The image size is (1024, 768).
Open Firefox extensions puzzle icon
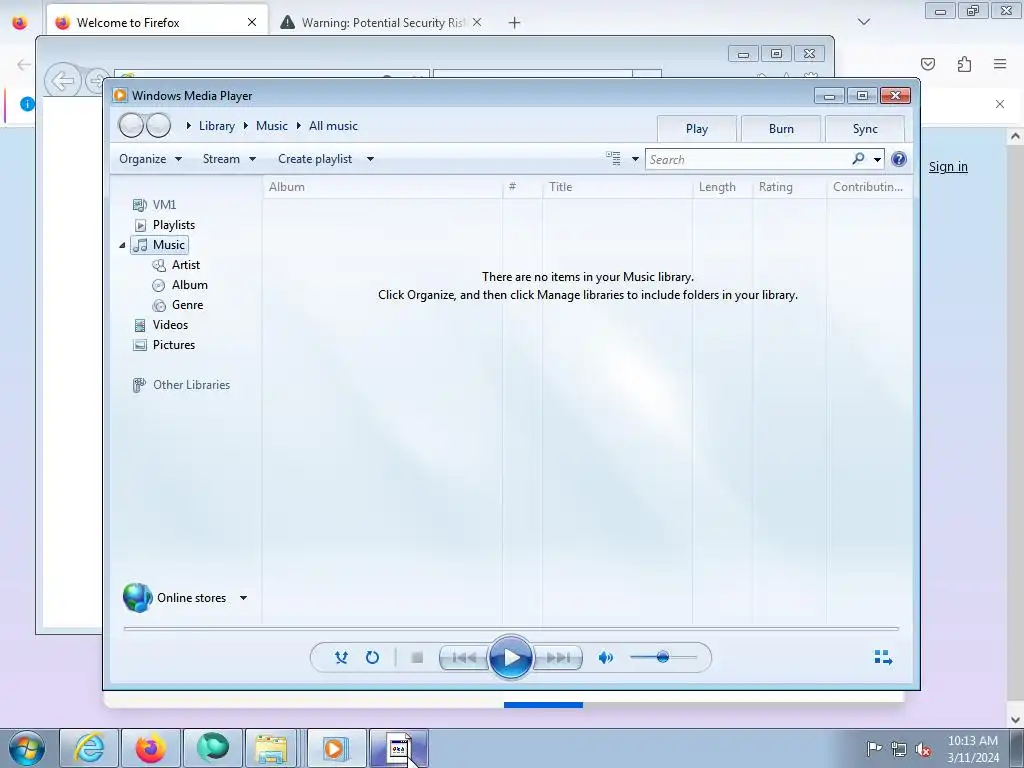tap(964, 63)
